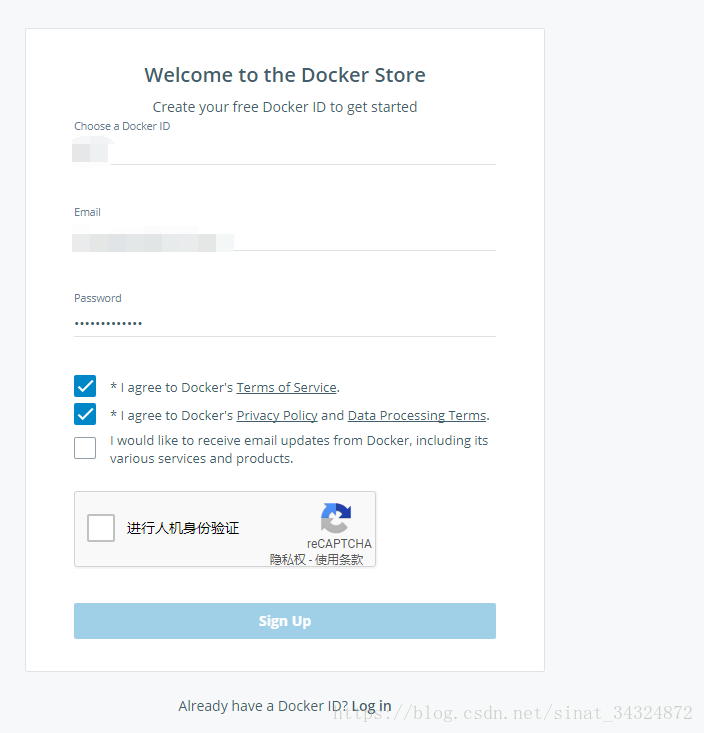Screen dimensions: 704x733
Task: Click the Email input field
Action: click(x=285, y=238)
